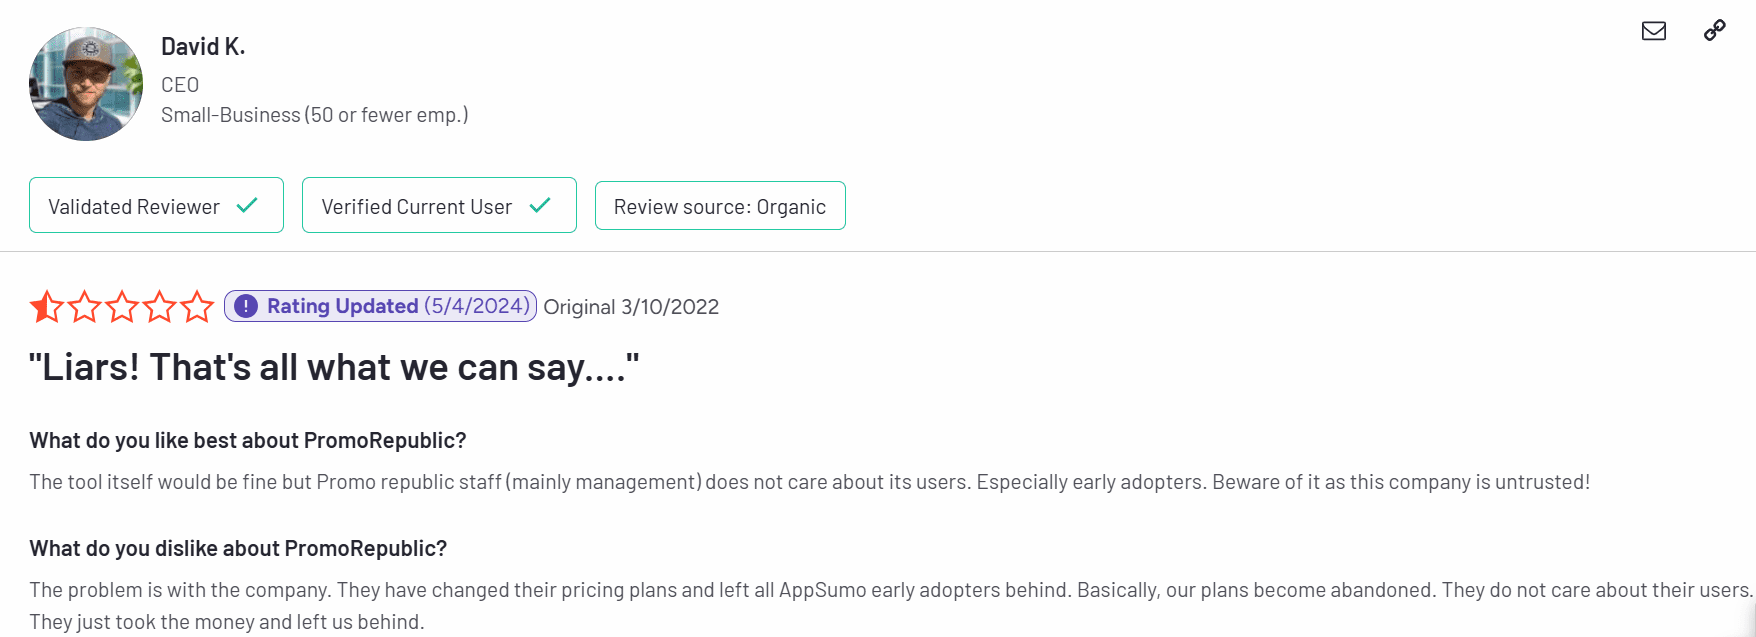Click the fifth outlined star icon
The image size is (1756, 637).
pos(199,307)
